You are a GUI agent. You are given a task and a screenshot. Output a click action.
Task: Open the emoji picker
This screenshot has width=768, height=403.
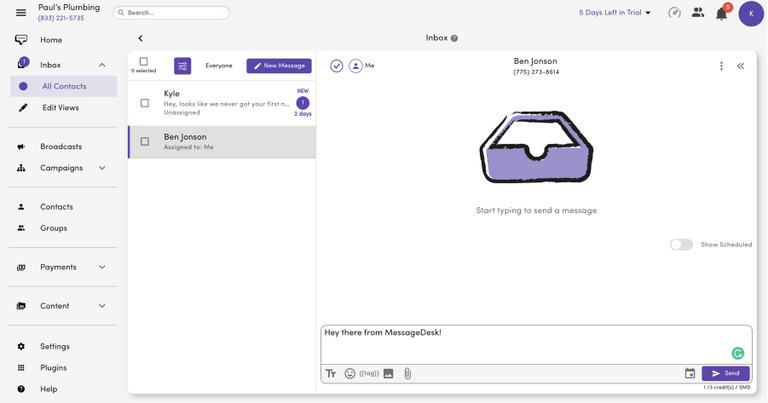tap(350, 374)
